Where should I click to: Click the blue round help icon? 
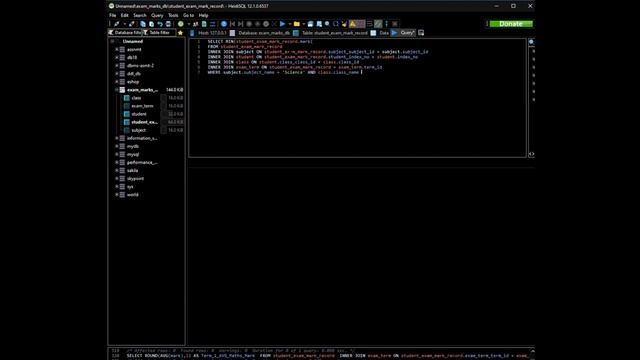224,24
